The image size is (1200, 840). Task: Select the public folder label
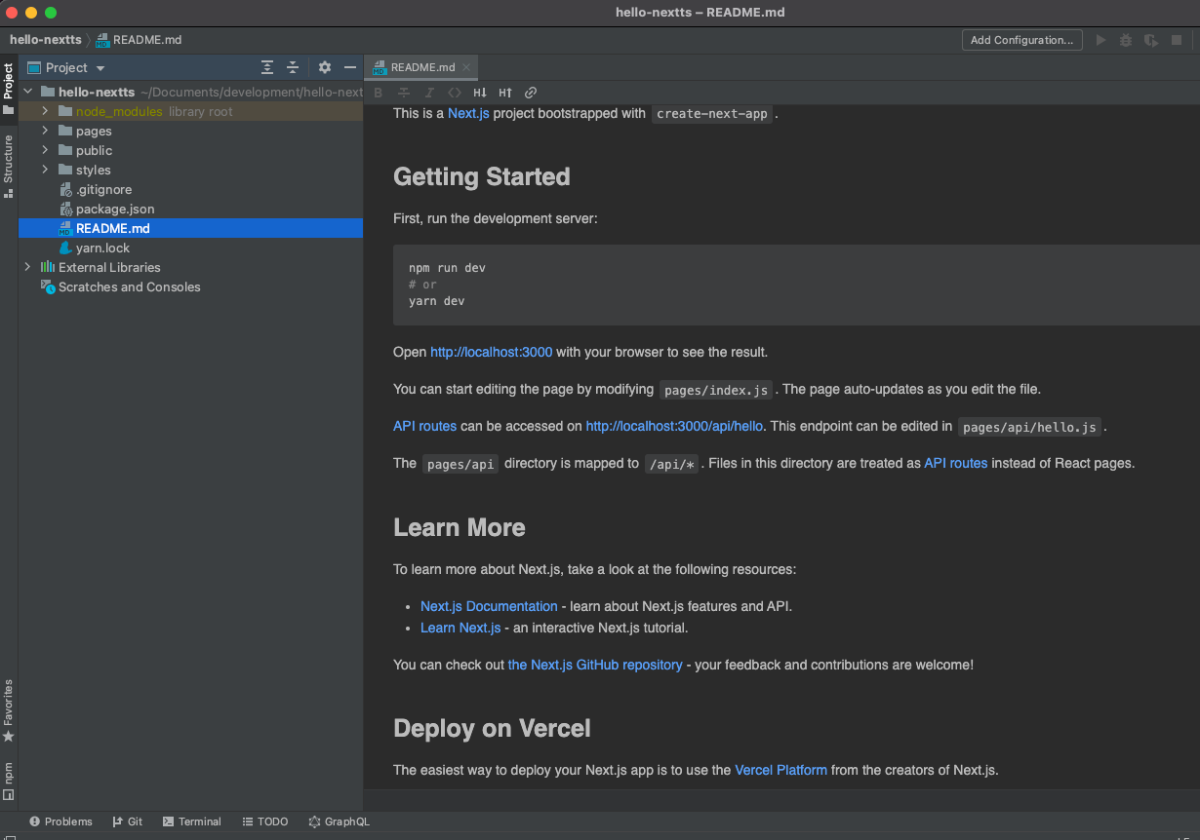94,151
